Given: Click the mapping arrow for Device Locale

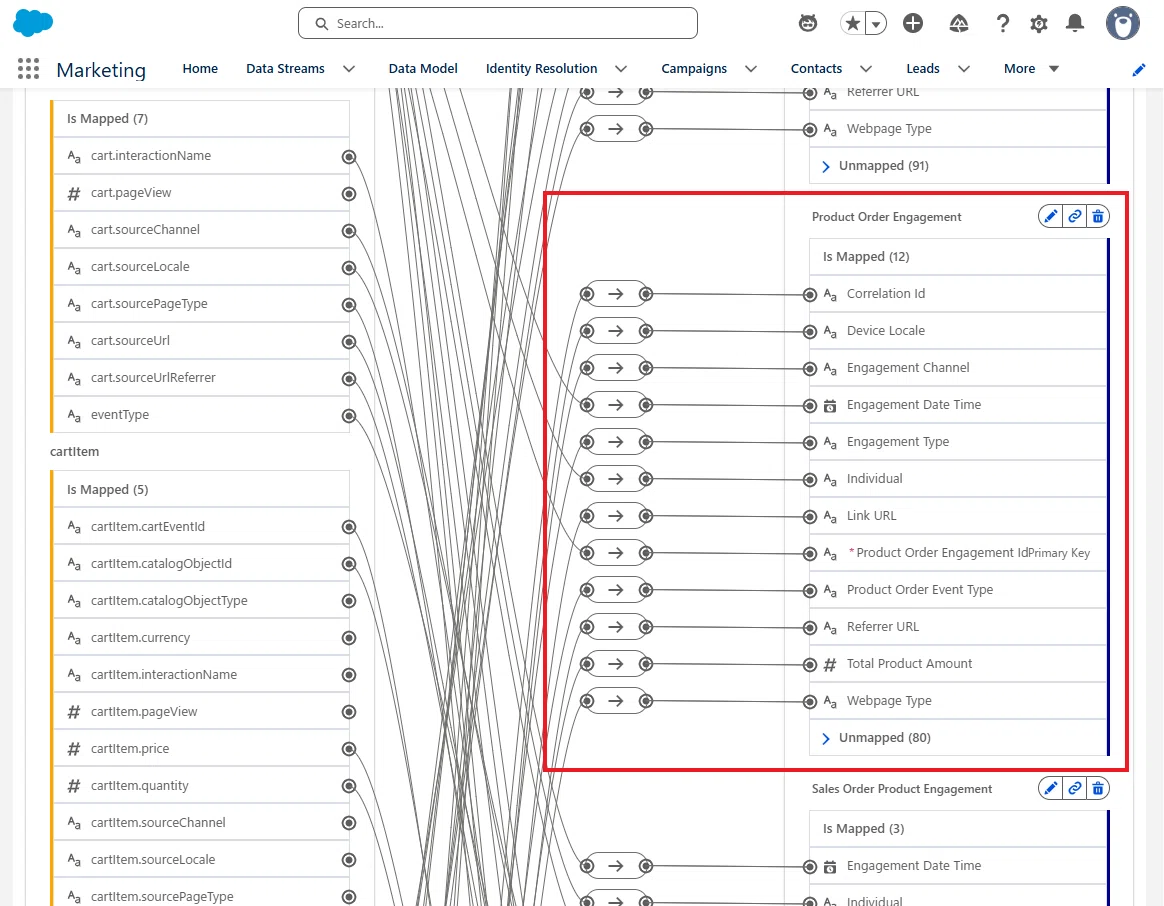Looking at the screenshot, I should (x=616, y=331).
